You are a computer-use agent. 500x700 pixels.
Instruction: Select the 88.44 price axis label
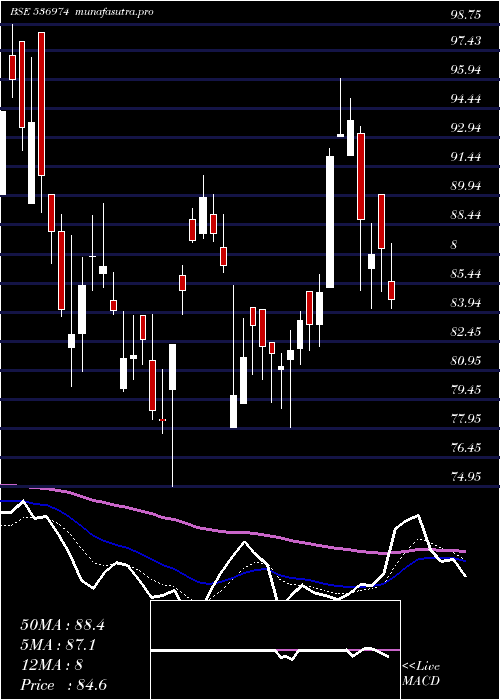(x=466, y=215)
